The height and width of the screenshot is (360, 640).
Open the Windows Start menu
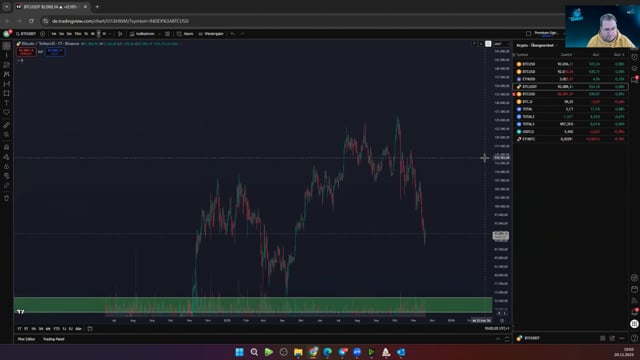click(240, 352)
